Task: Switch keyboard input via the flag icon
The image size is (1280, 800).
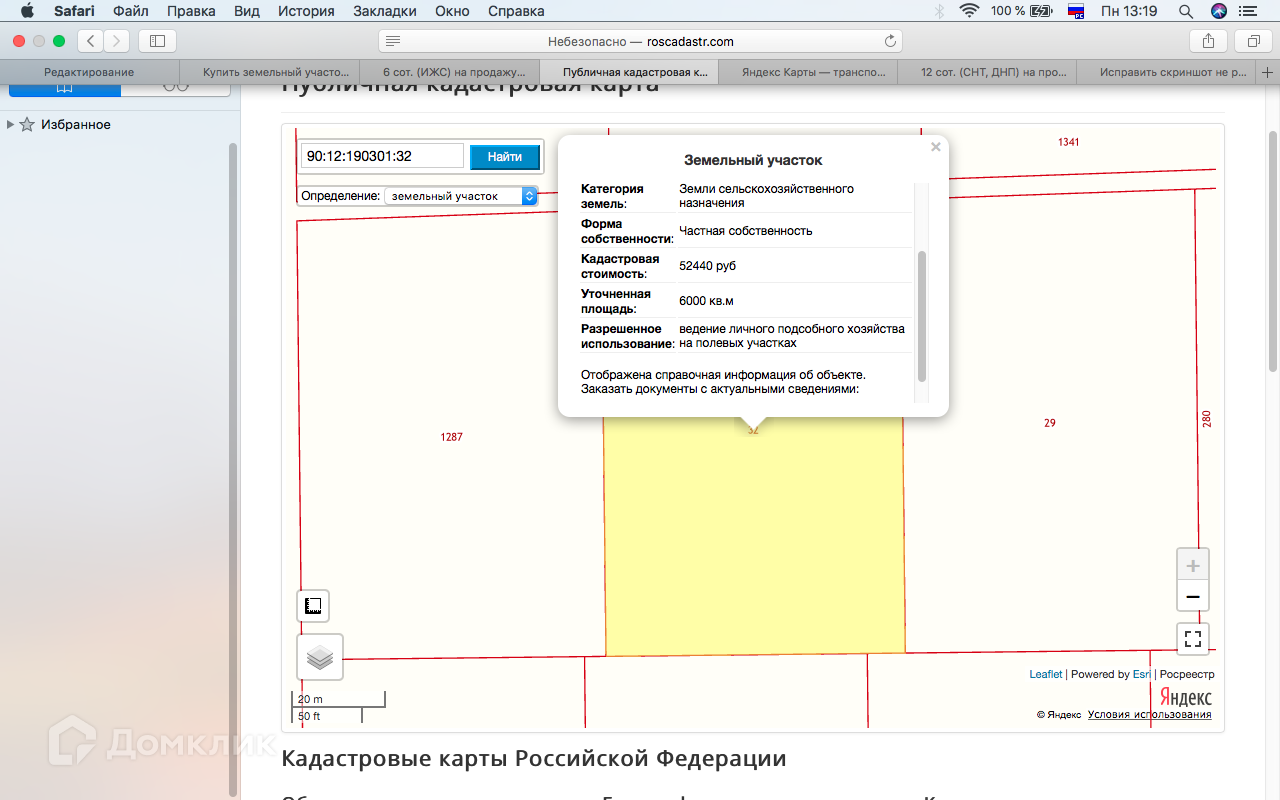Action: click(1077, 11)
